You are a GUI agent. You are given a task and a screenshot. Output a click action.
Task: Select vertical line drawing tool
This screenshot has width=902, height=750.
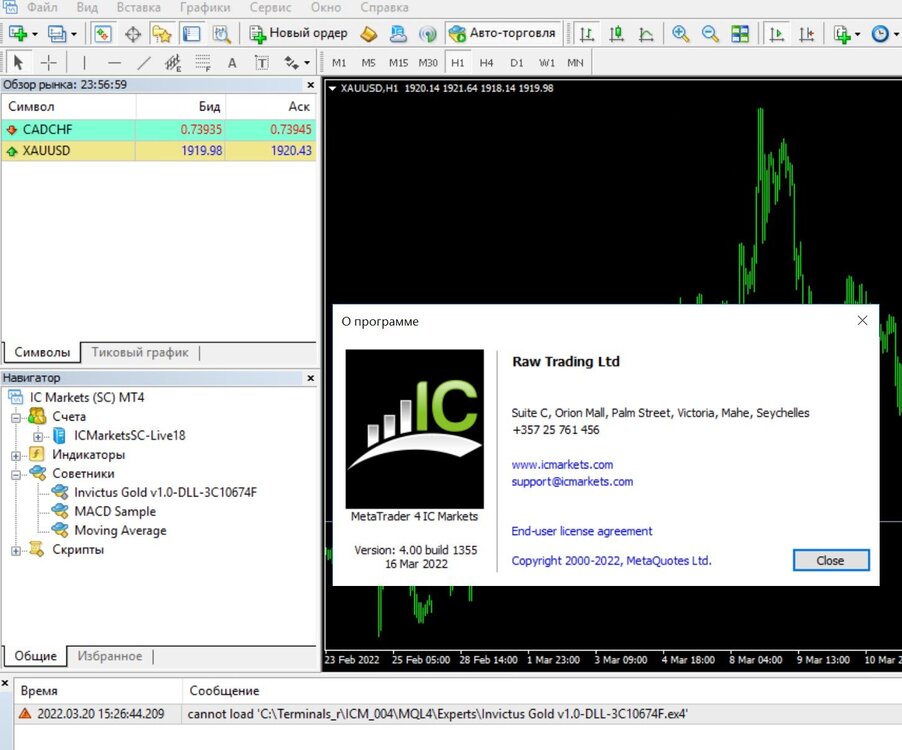pyautogui.click(x=84, y=62)
